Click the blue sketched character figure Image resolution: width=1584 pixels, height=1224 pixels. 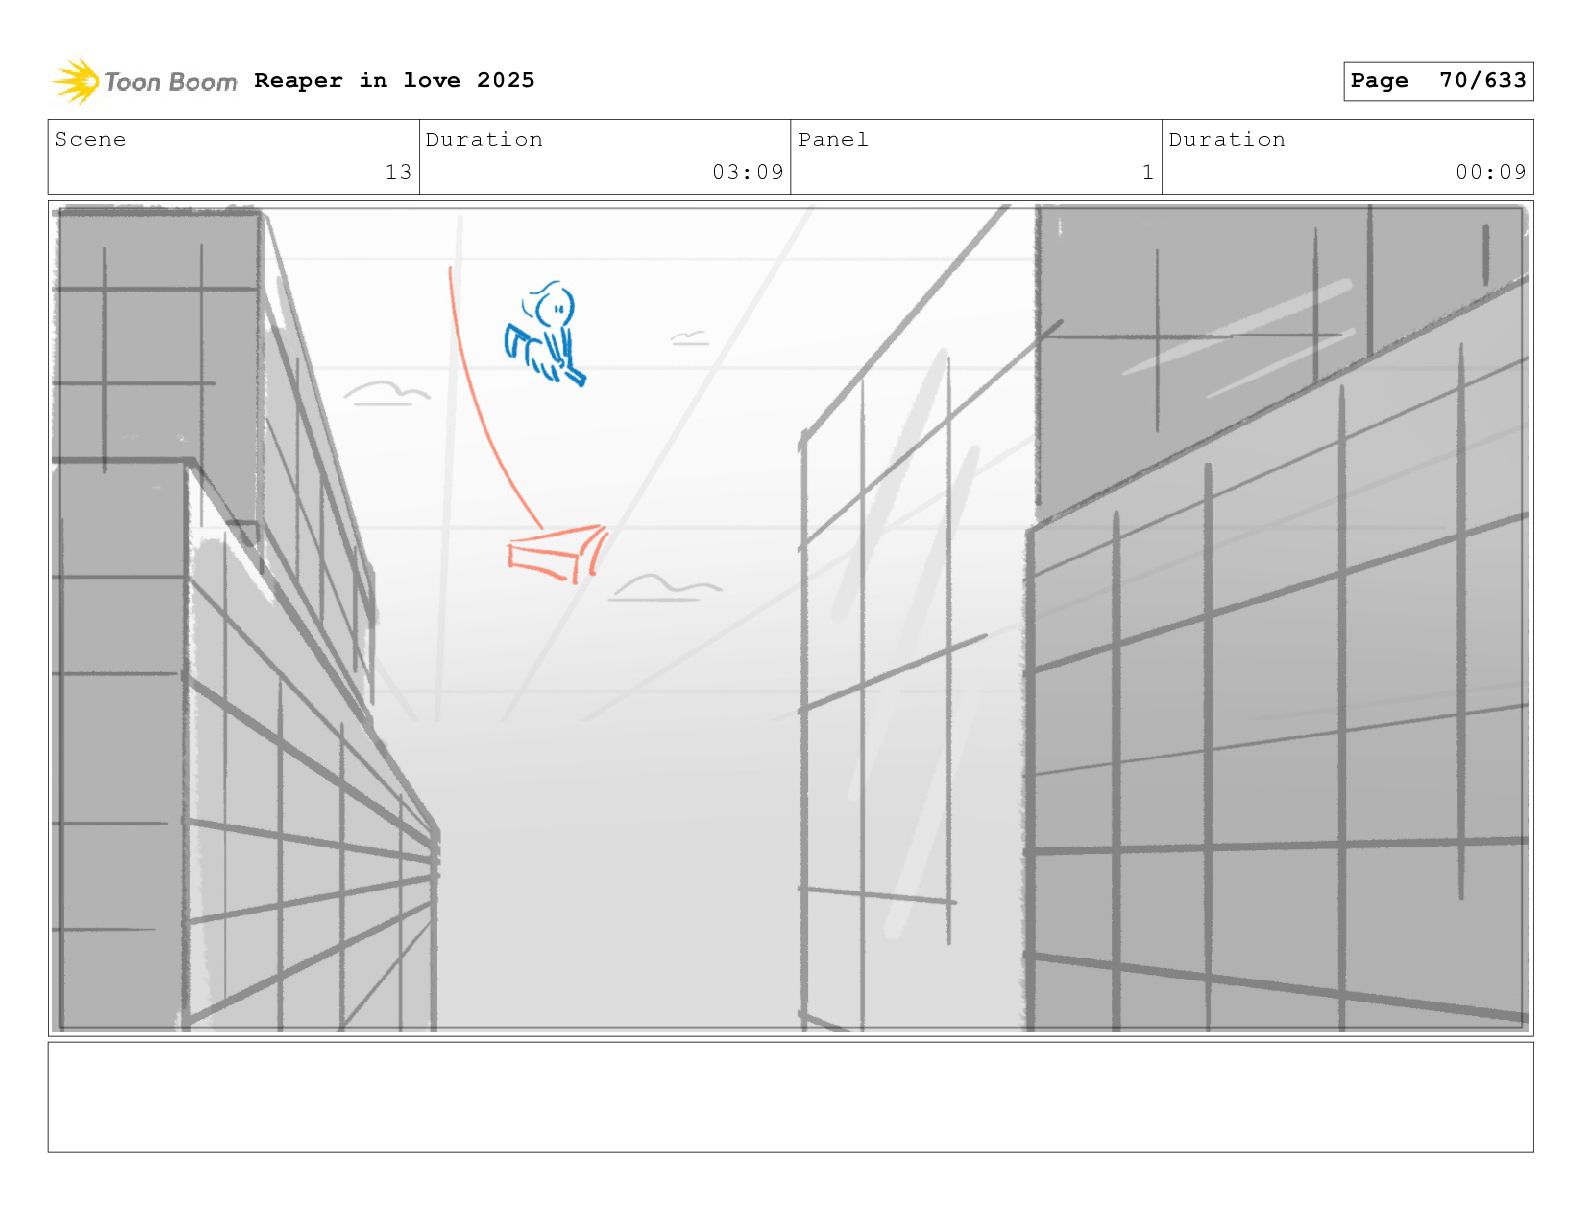pos(545,333)
